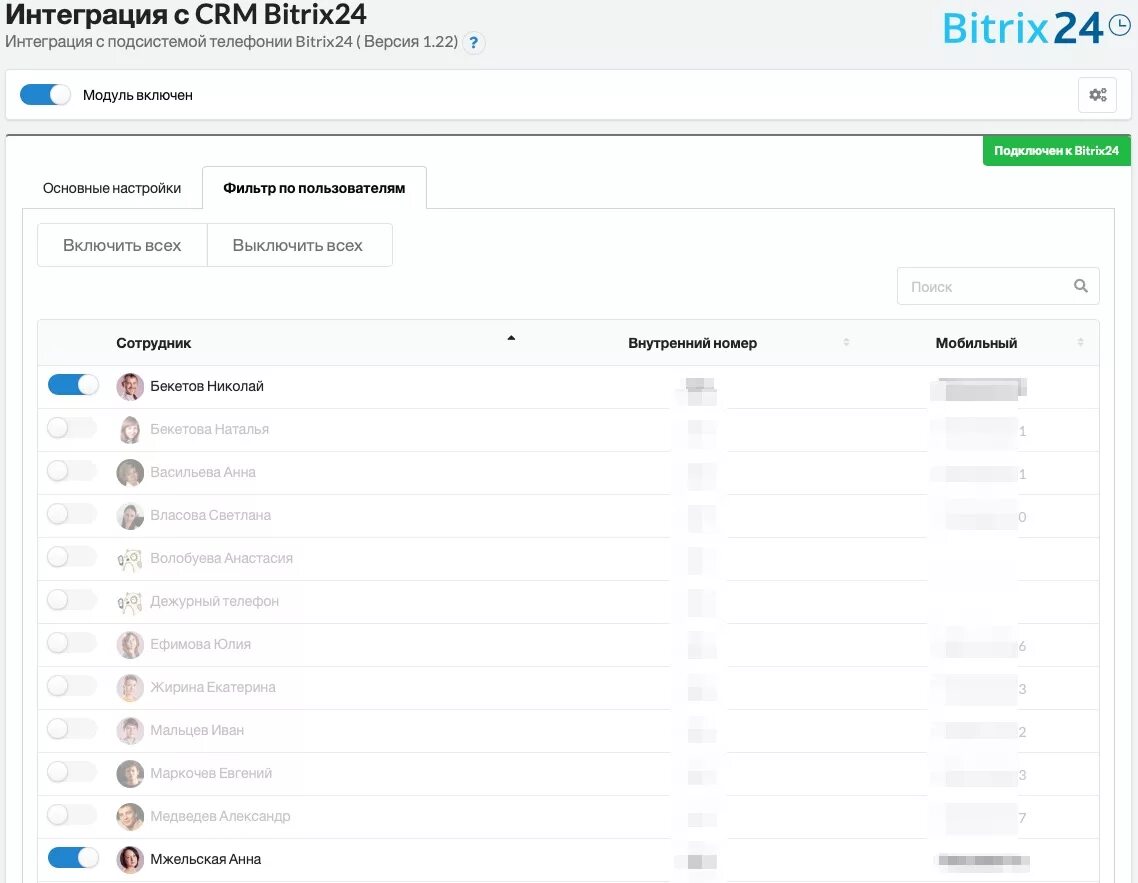The height and width of the screenshot is (883, 1138).
Task: Click the Внутренний номер column header
Action: tap(692, 343)
